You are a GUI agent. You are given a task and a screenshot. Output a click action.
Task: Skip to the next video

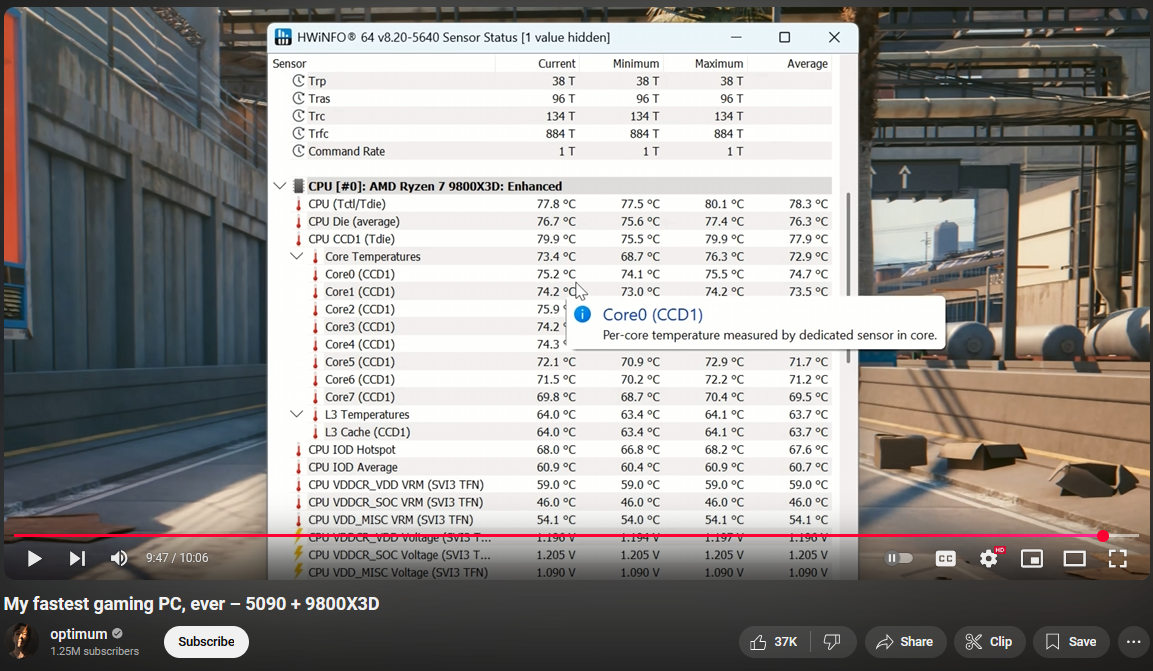click(77, 559)
